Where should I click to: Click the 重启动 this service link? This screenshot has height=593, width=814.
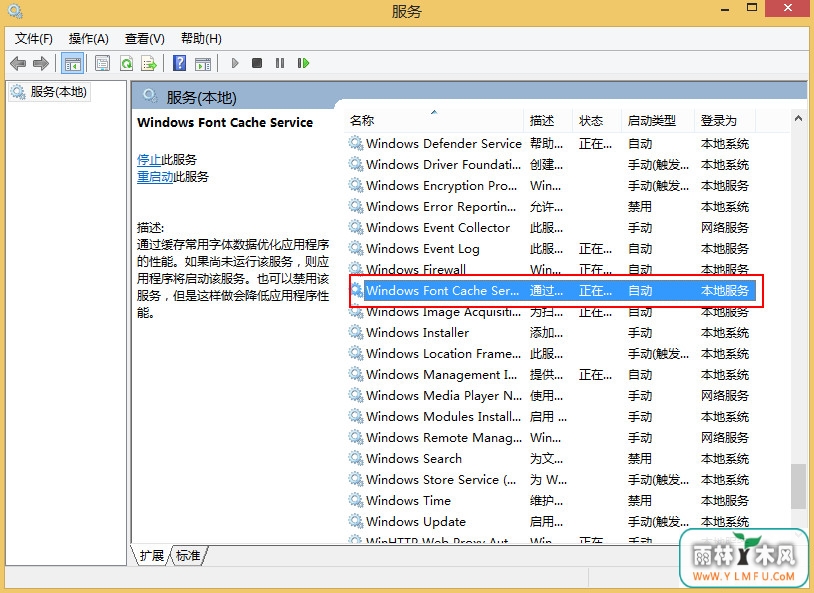[x=155, y=177]
